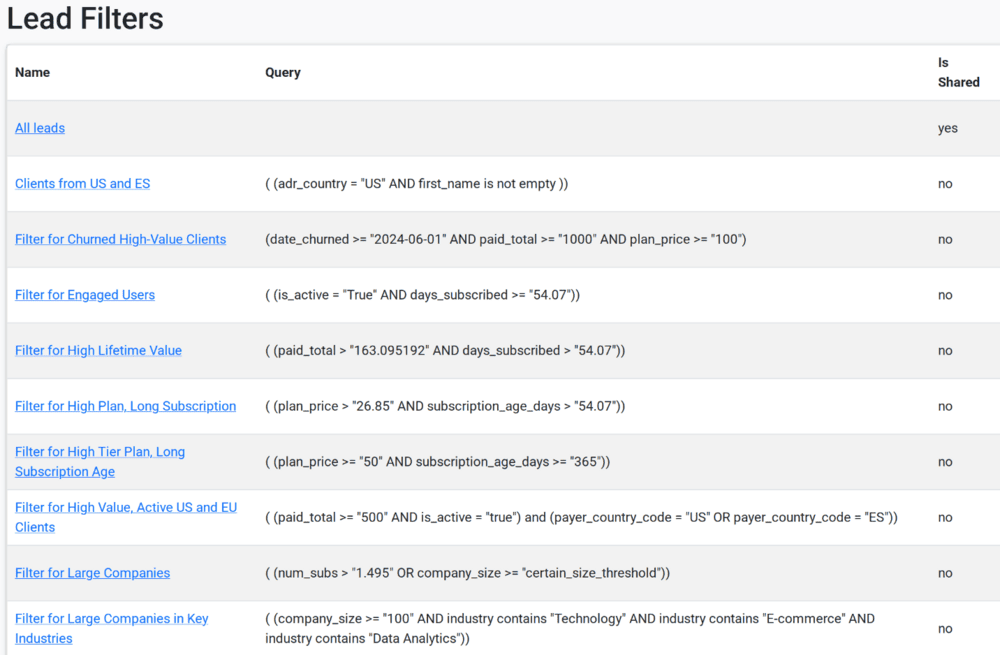Open High Value, Active US and EU Clients filter

tap(125, 508)
